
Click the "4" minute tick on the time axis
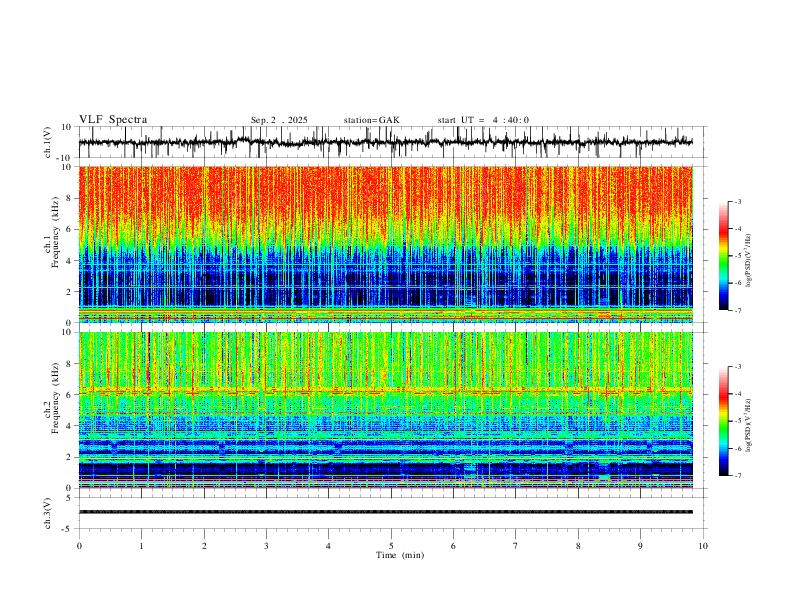(x=328, y=546)
